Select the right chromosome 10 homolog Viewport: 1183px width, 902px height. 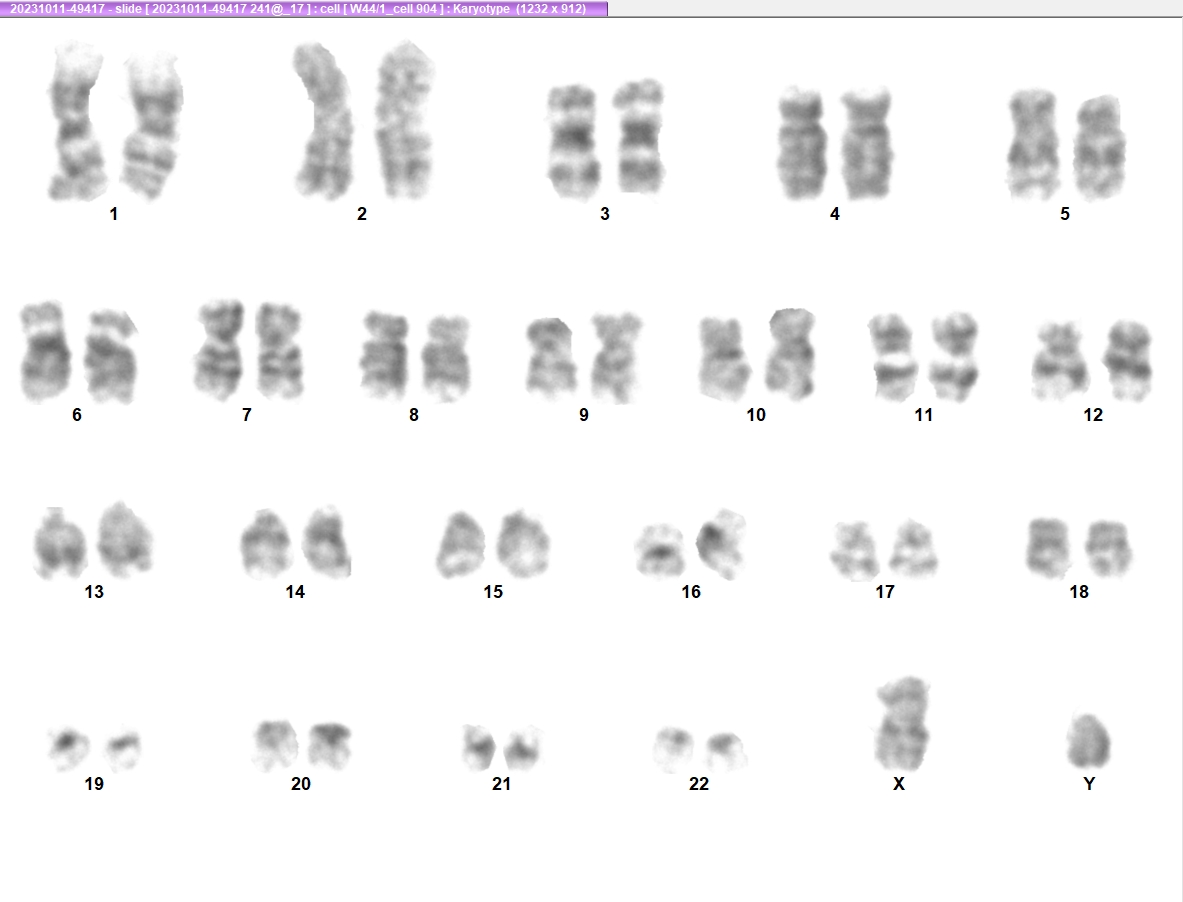[x=791, y=354]
